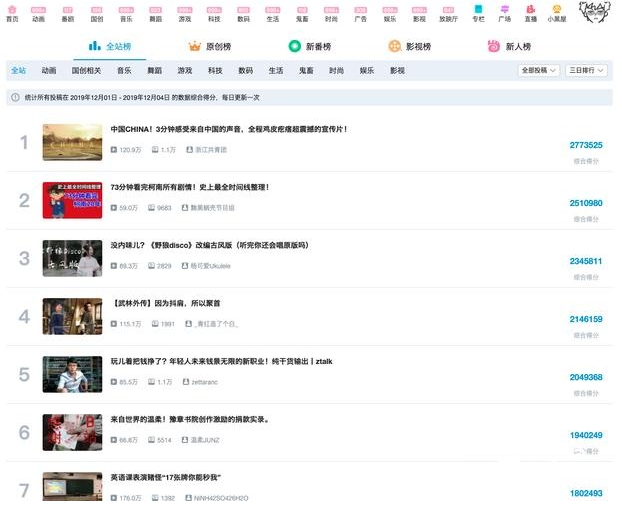Open the 直播 live streaming icon

tap(531, 14)
